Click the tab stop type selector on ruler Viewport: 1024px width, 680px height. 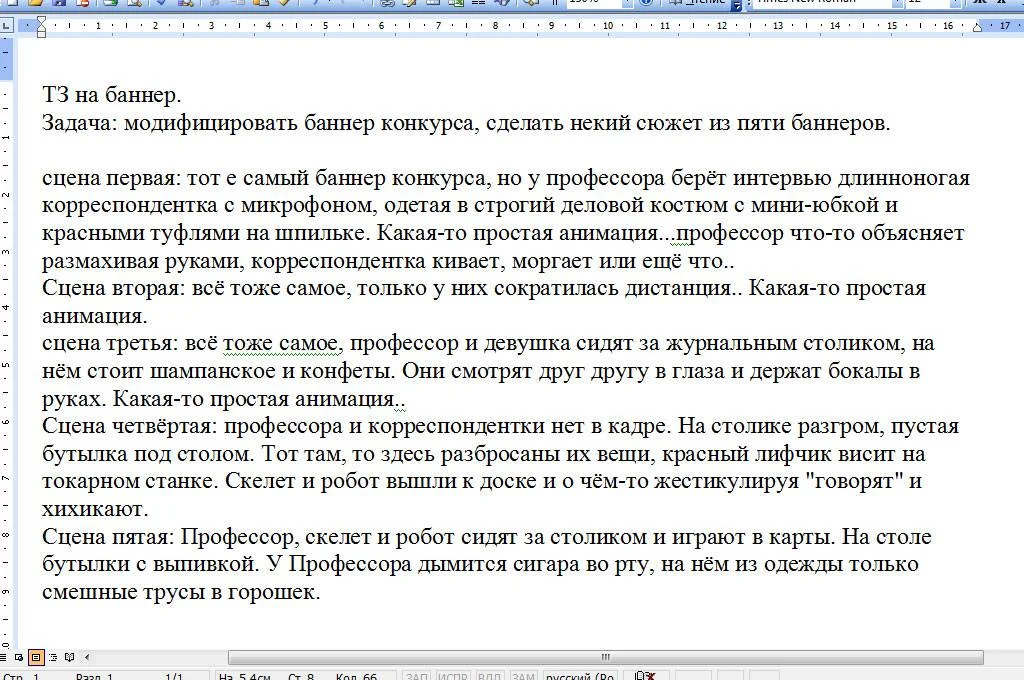click(x=6, y=26)
